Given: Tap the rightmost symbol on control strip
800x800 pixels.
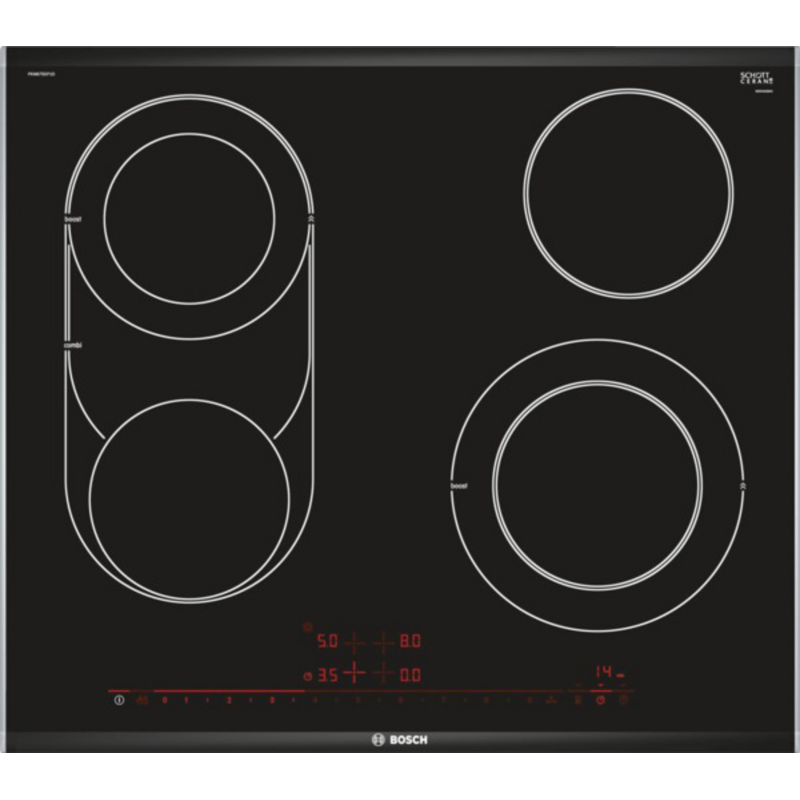Looking at the screenshot, I should [x=624, y=701].
